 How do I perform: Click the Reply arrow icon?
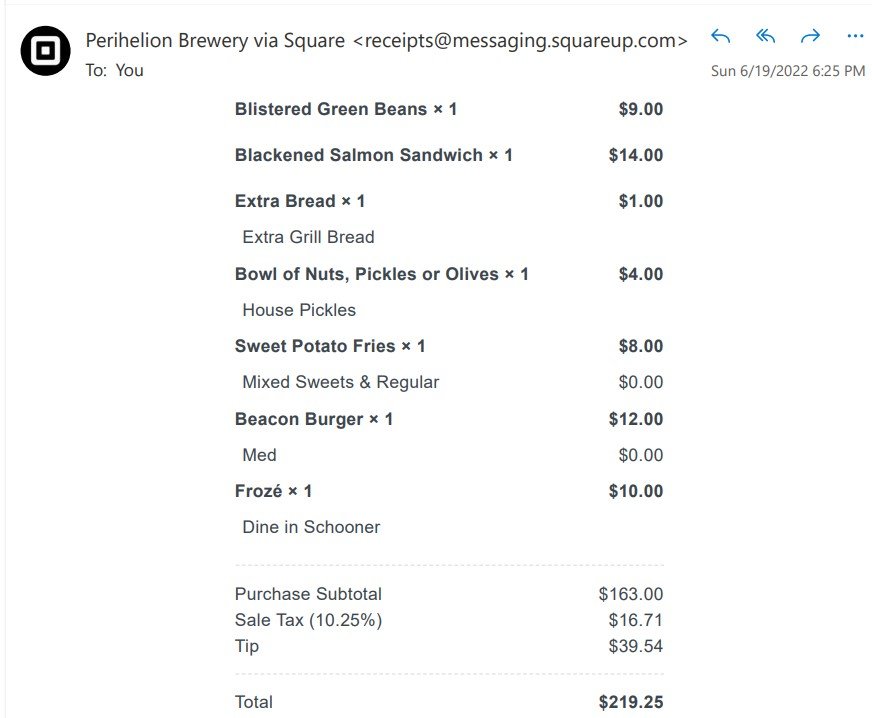(x=720, y=37)
